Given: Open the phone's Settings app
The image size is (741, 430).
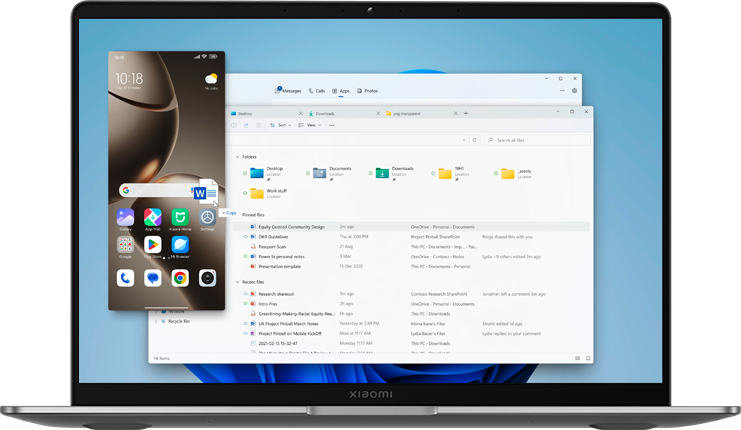Looking at the screenshot, I should pos(207,218).
